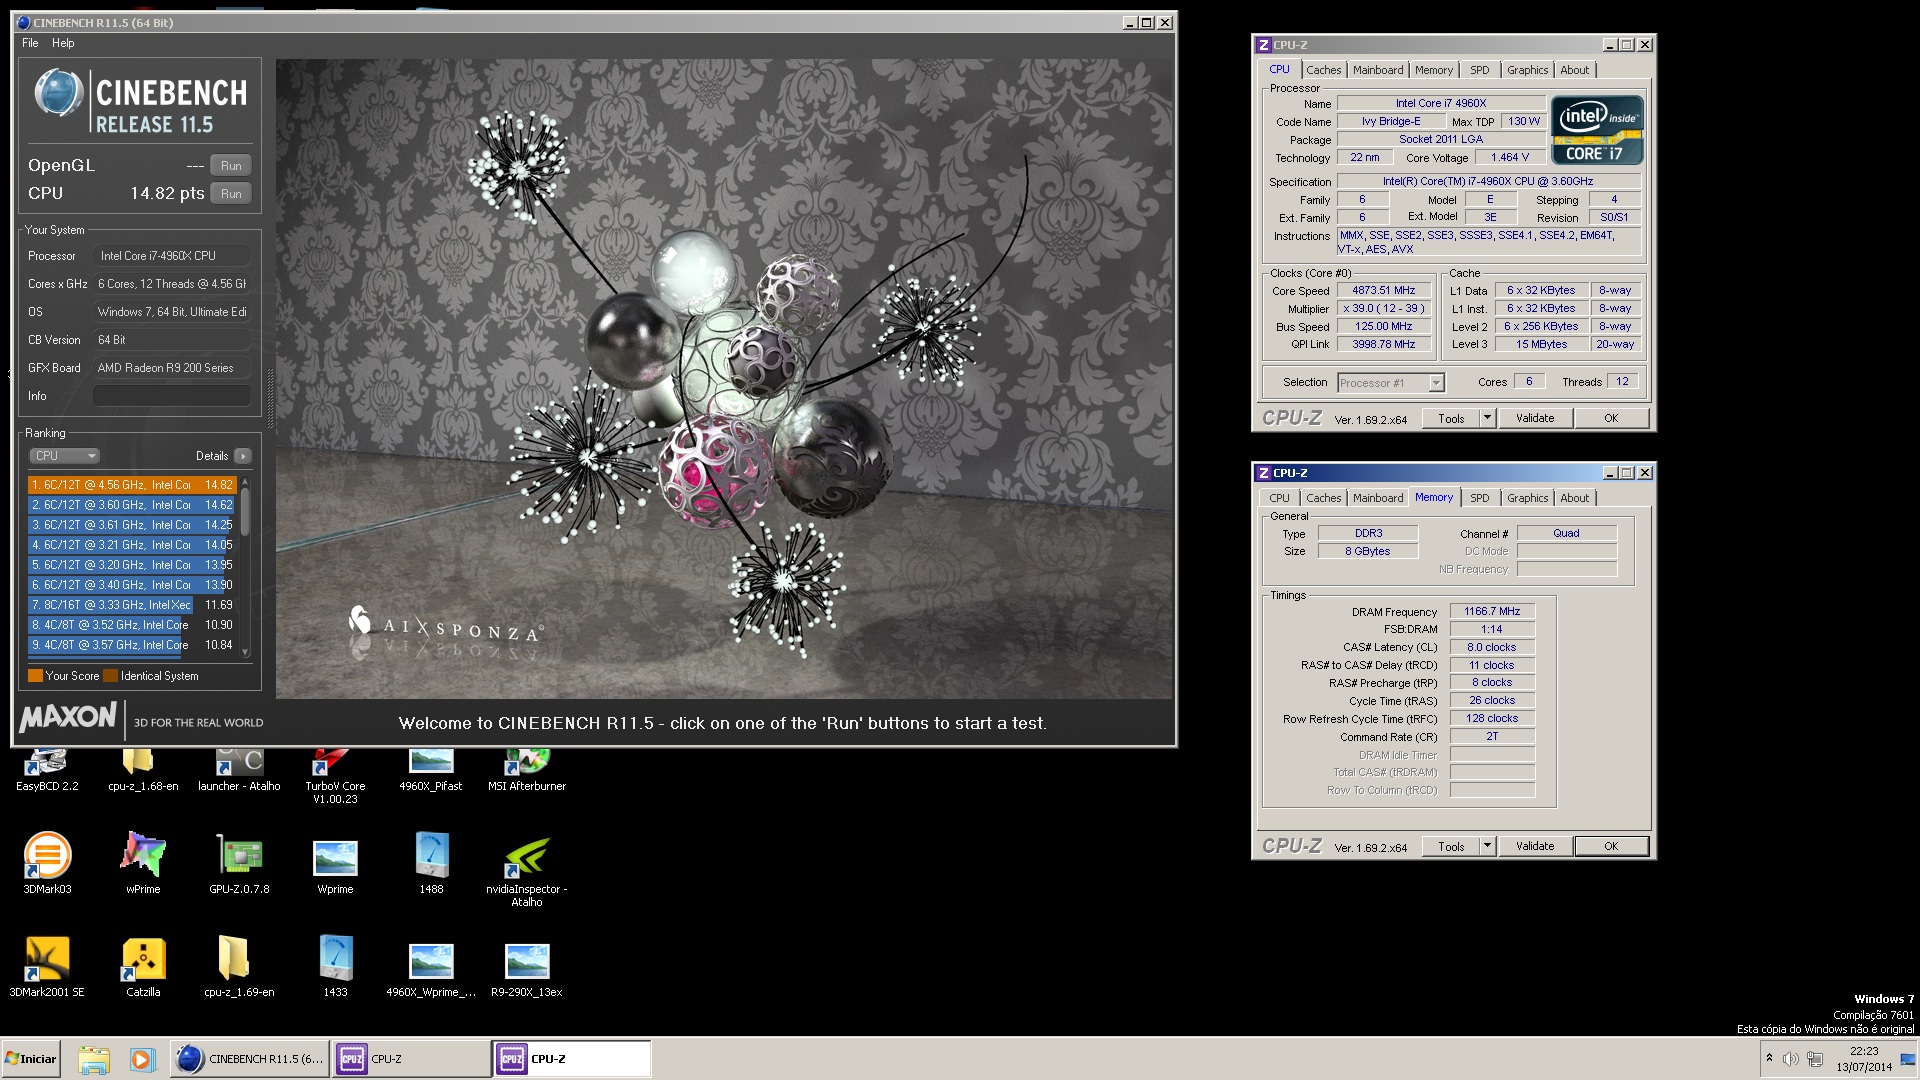This screenshot has width=1920, height=1080.
Task: Click OK in upper CPU-Z window
Action: (x=1611, y=419)
